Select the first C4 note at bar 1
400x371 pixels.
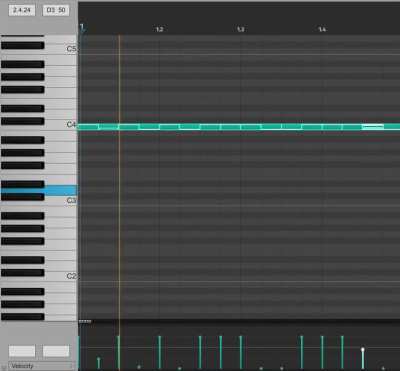(x=89, y=127)
